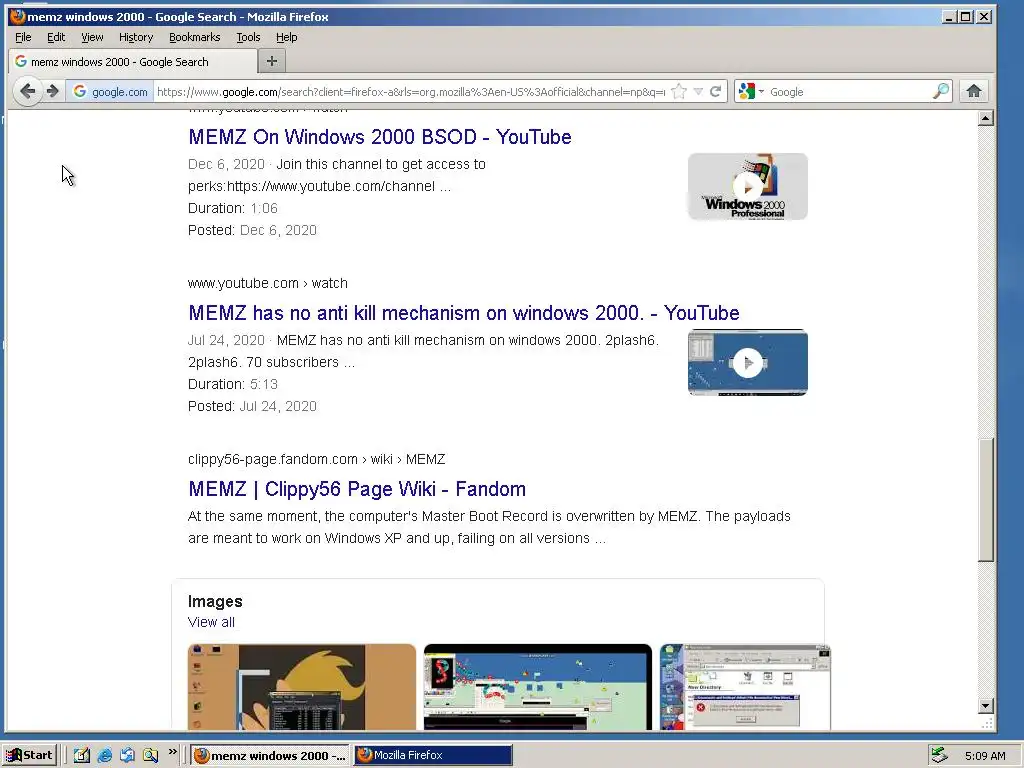1024x768 pixels.
Task: Click Show Desktop quick launch icon
Action: (x=82, y=756)
